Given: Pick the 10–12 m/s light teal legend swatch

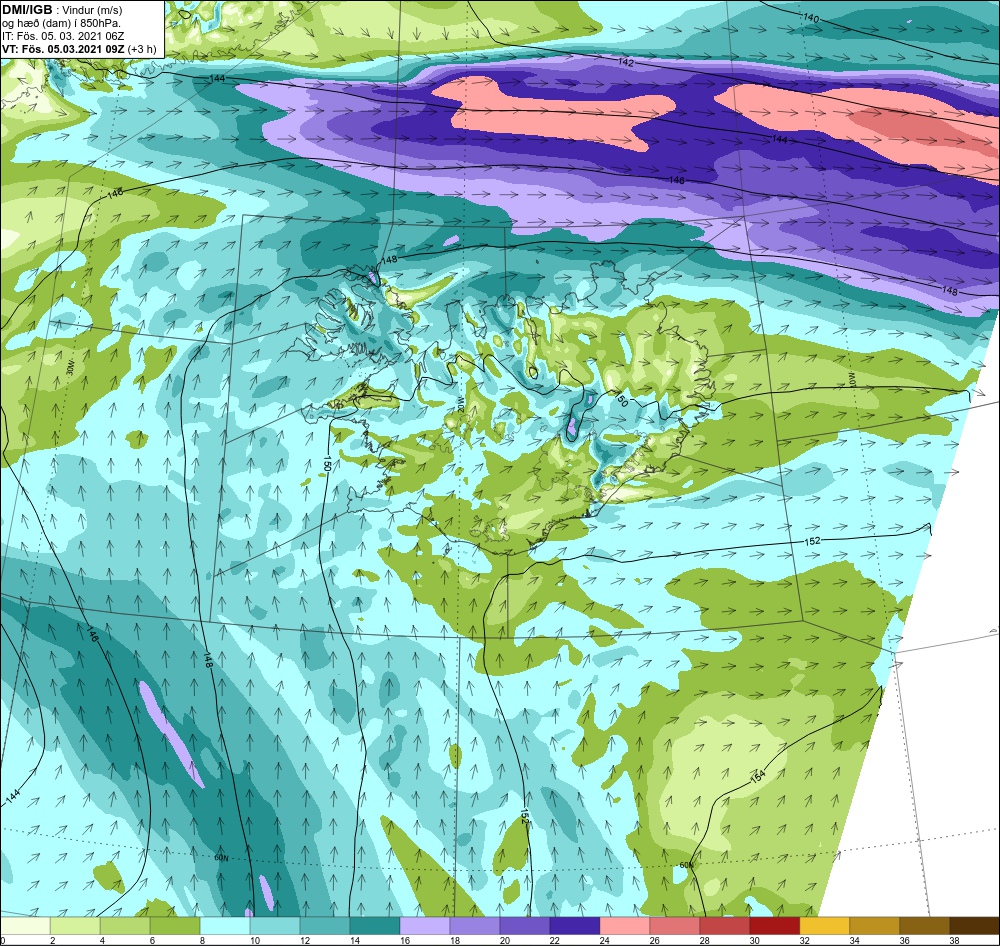Looking at the screenshot, I should [x=275, y=926].
